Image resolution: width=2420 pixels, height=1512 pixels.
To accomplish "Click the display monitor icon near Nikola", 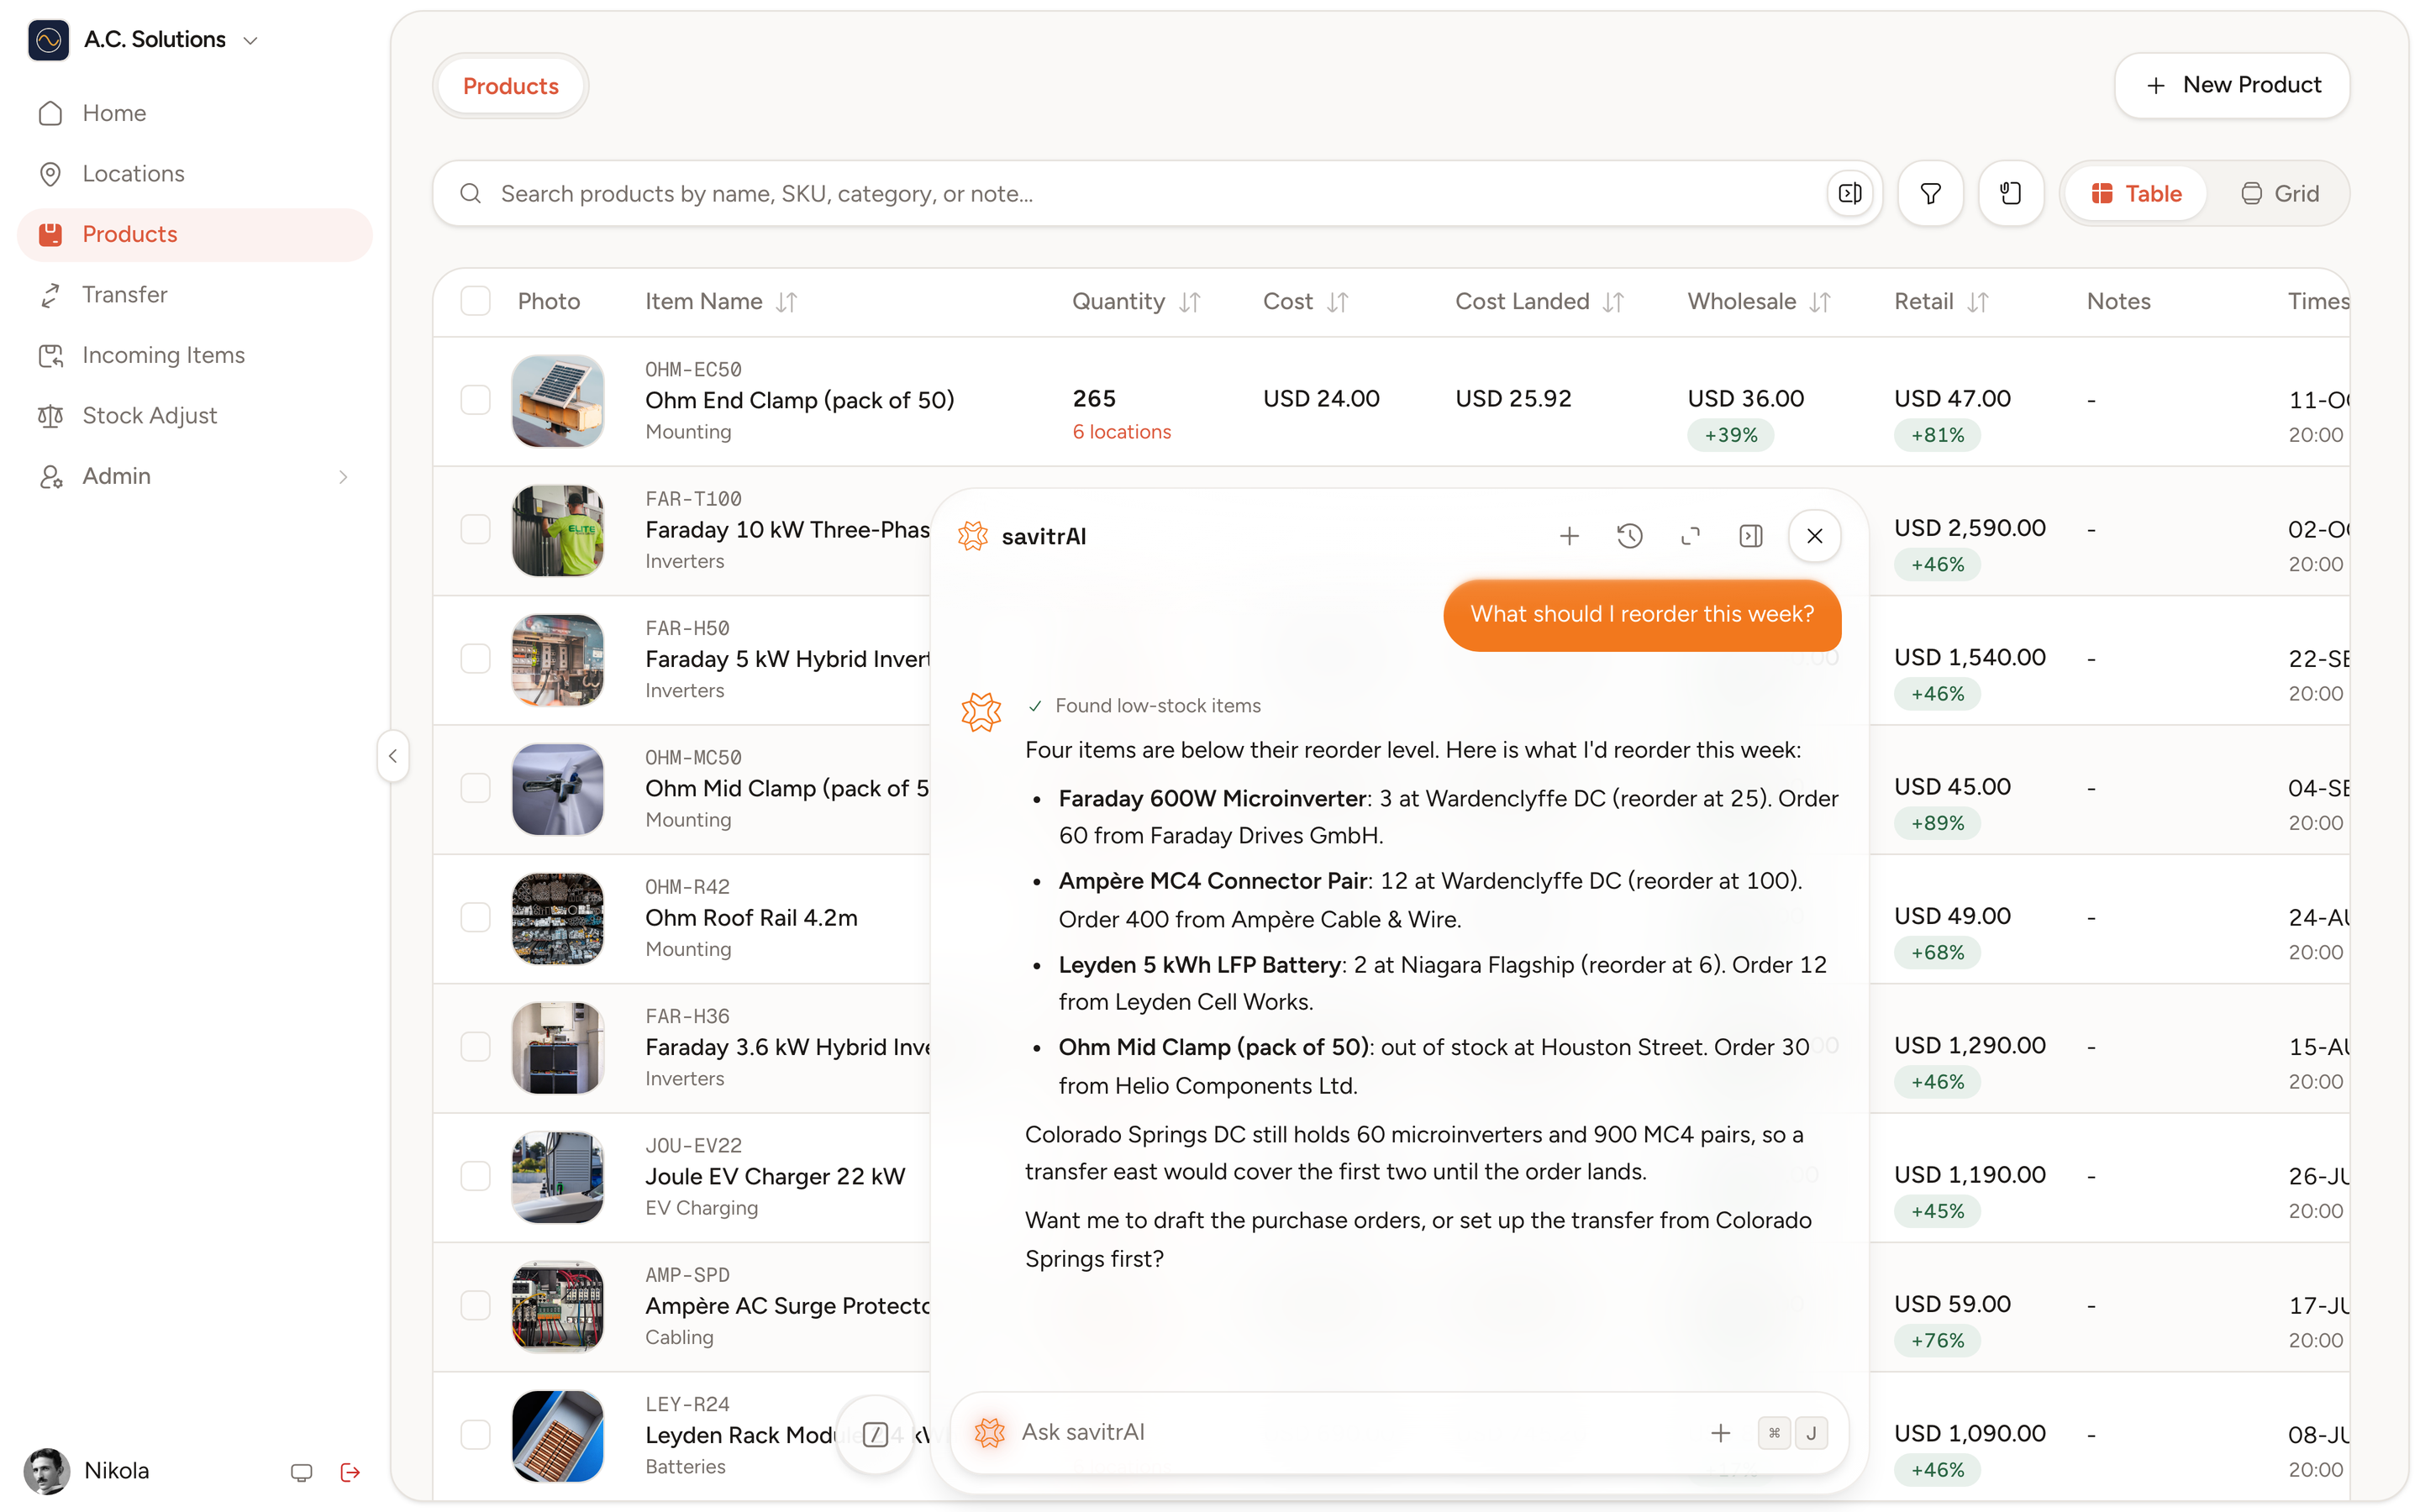I will (301, 1472).
